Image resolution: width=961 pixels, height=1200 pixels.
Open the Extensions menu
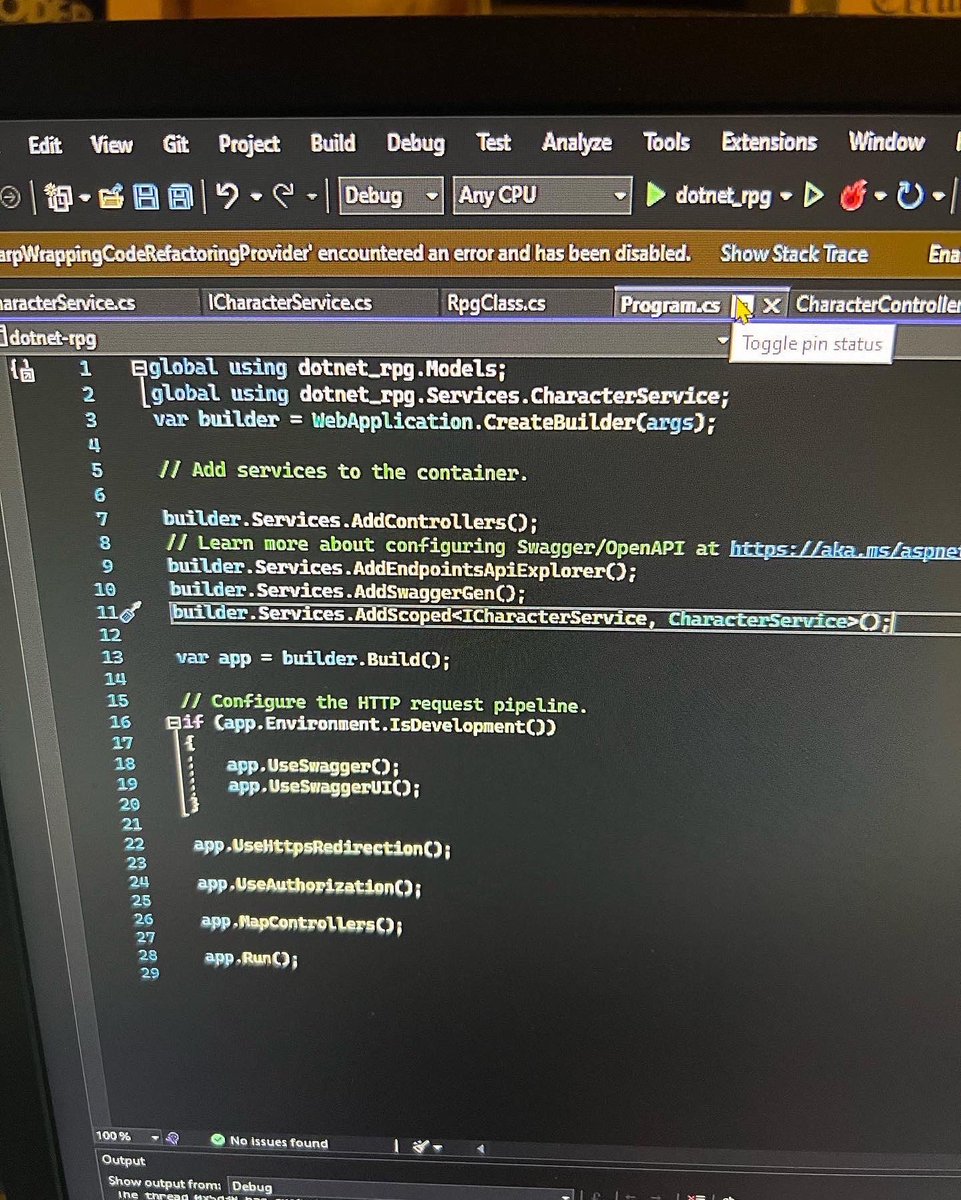(769, 141)
